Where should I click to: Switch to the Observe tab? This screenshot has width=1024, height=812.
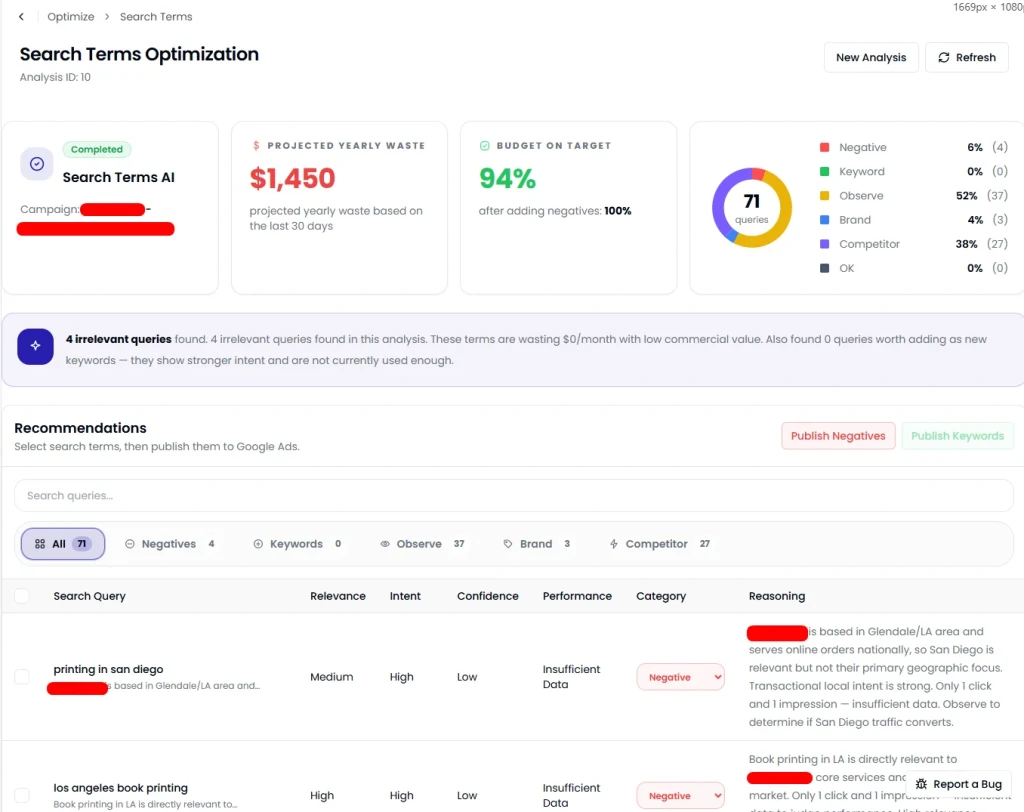pyautogui.click(x=423, y=544)
